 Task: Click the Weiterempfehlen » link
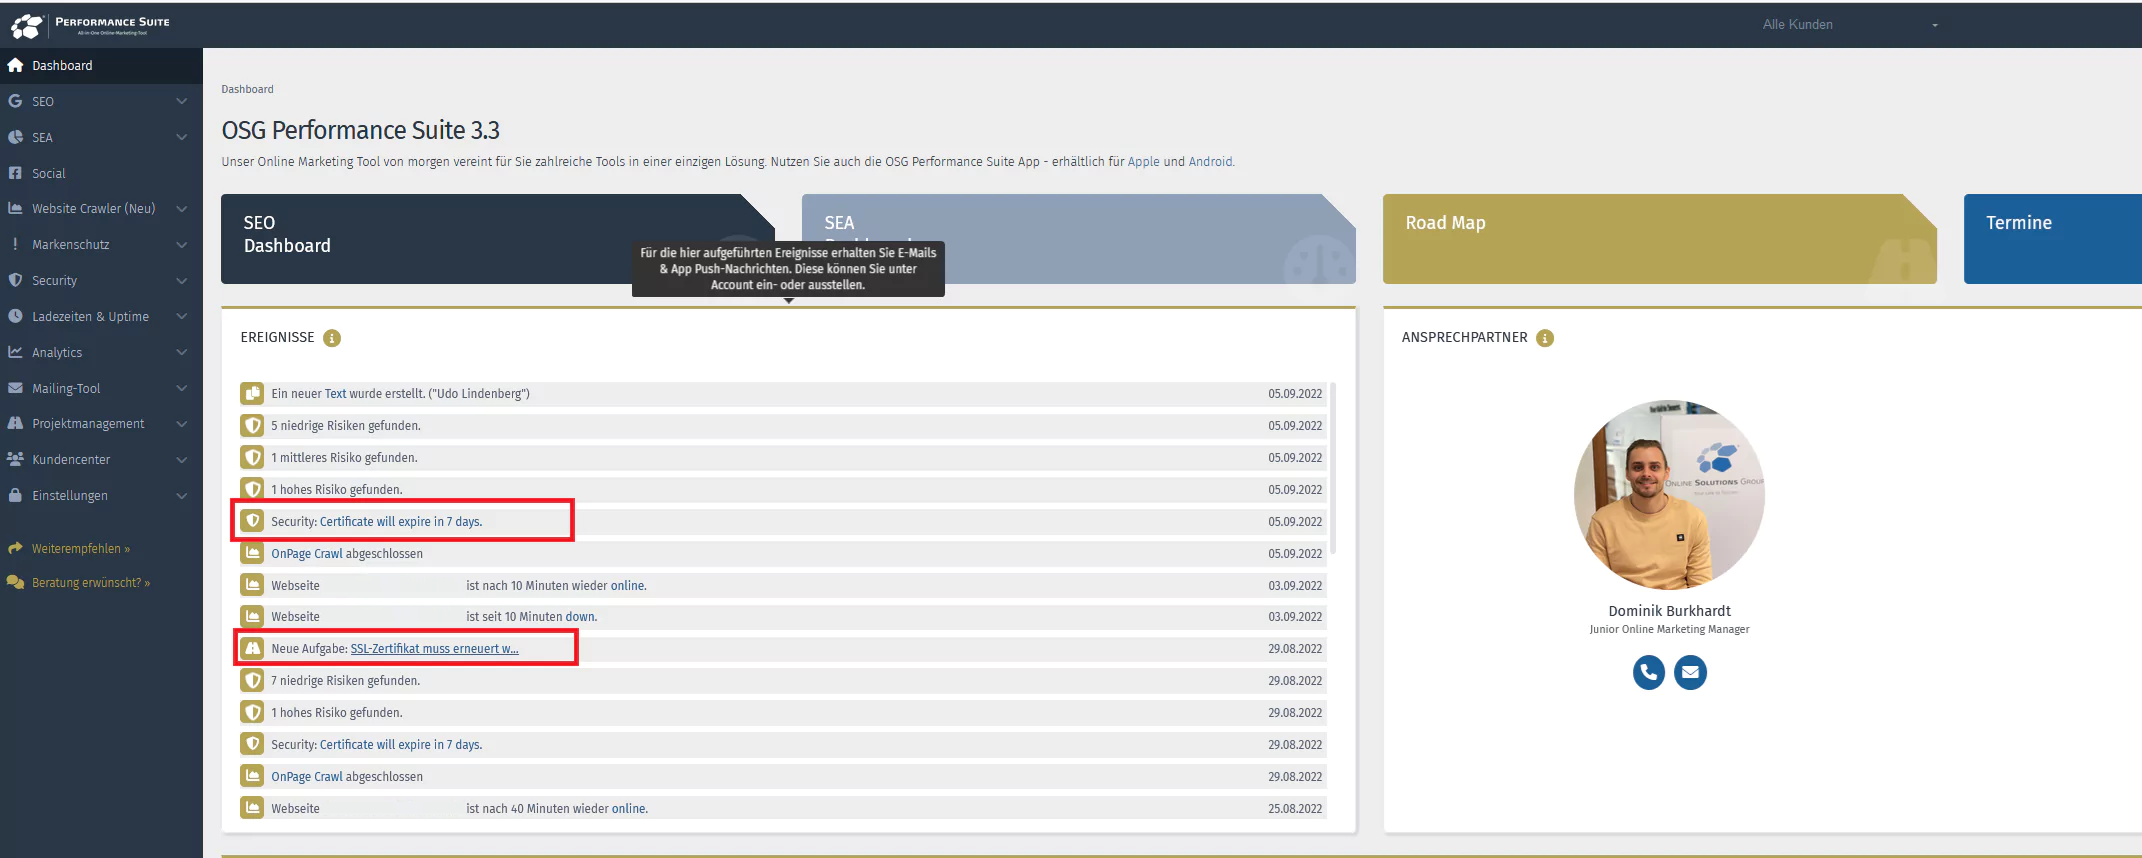(81, 549)
